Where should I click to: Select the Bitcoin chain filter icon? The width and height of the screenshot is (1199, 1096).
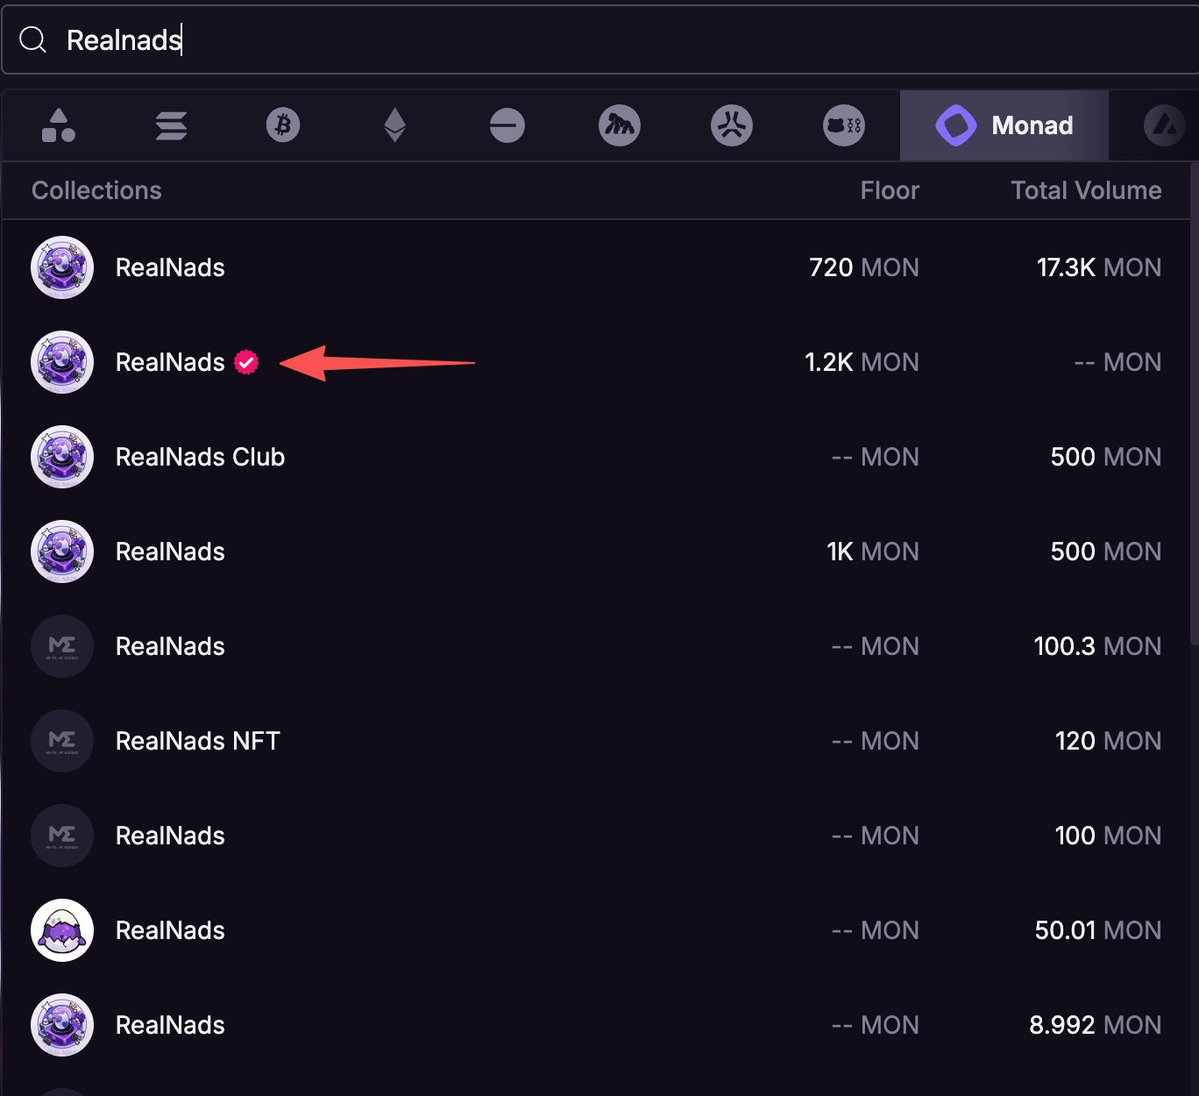283,125
